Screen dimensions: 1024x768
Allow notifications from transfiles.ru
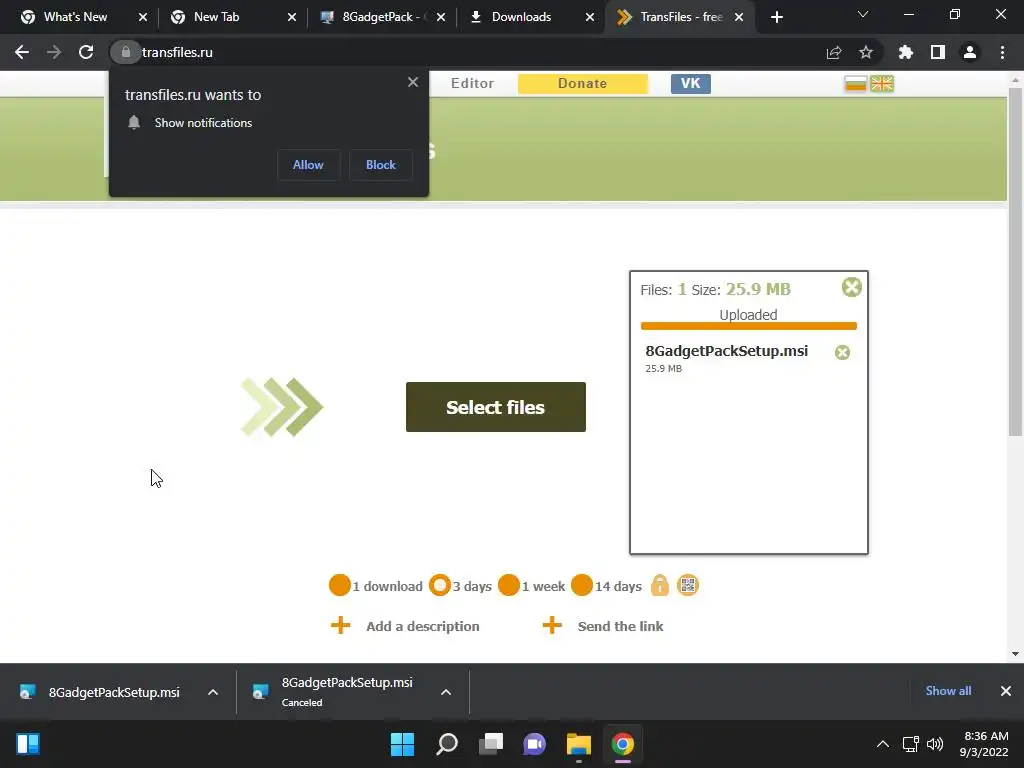[308, 165]
